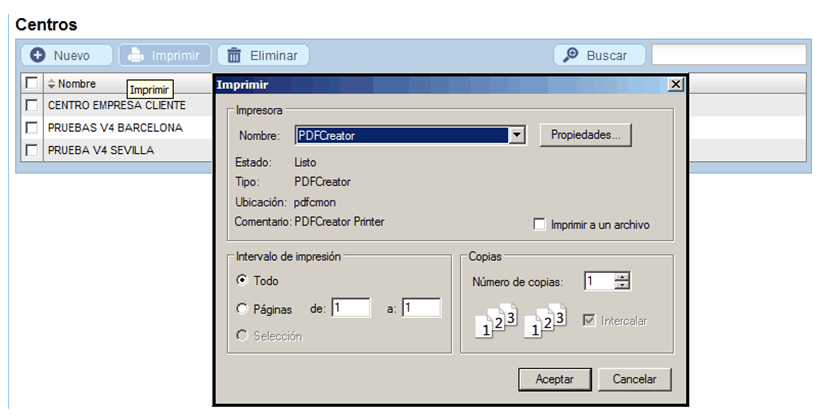
Task: Click the search text field
Action: tap(728, 56)
